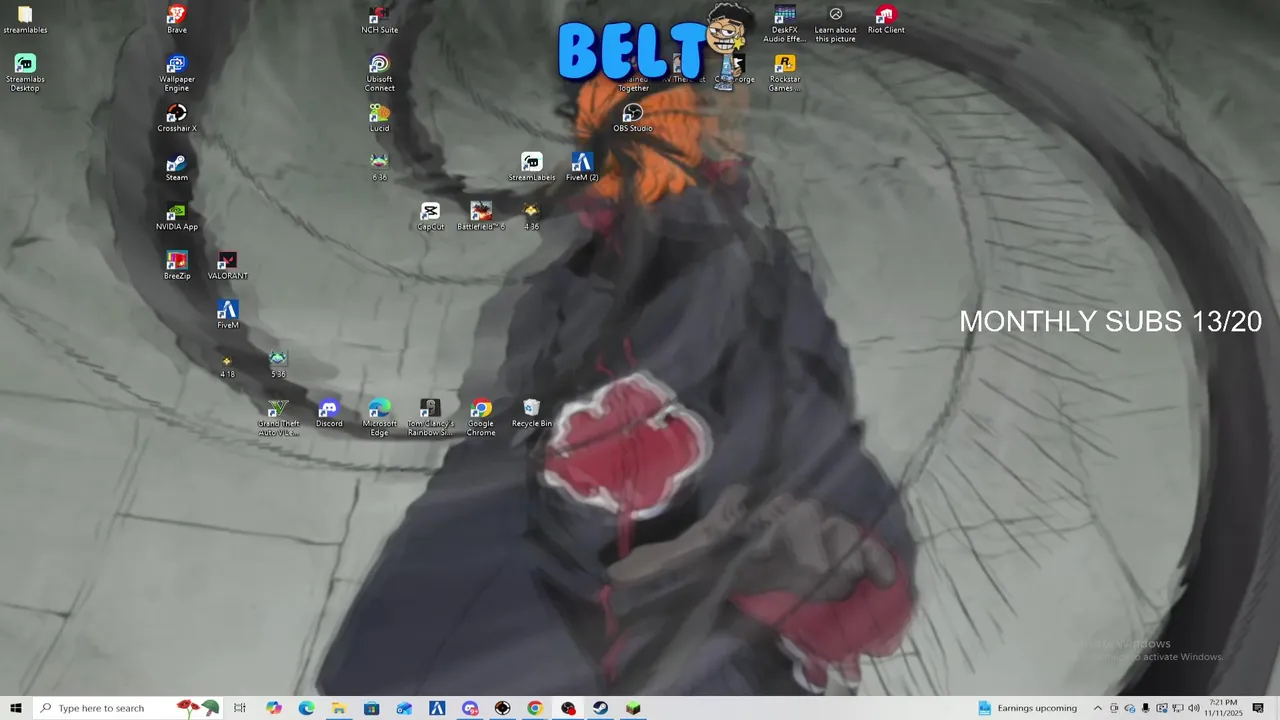Click the CapCut desktop shortcut

430,216
